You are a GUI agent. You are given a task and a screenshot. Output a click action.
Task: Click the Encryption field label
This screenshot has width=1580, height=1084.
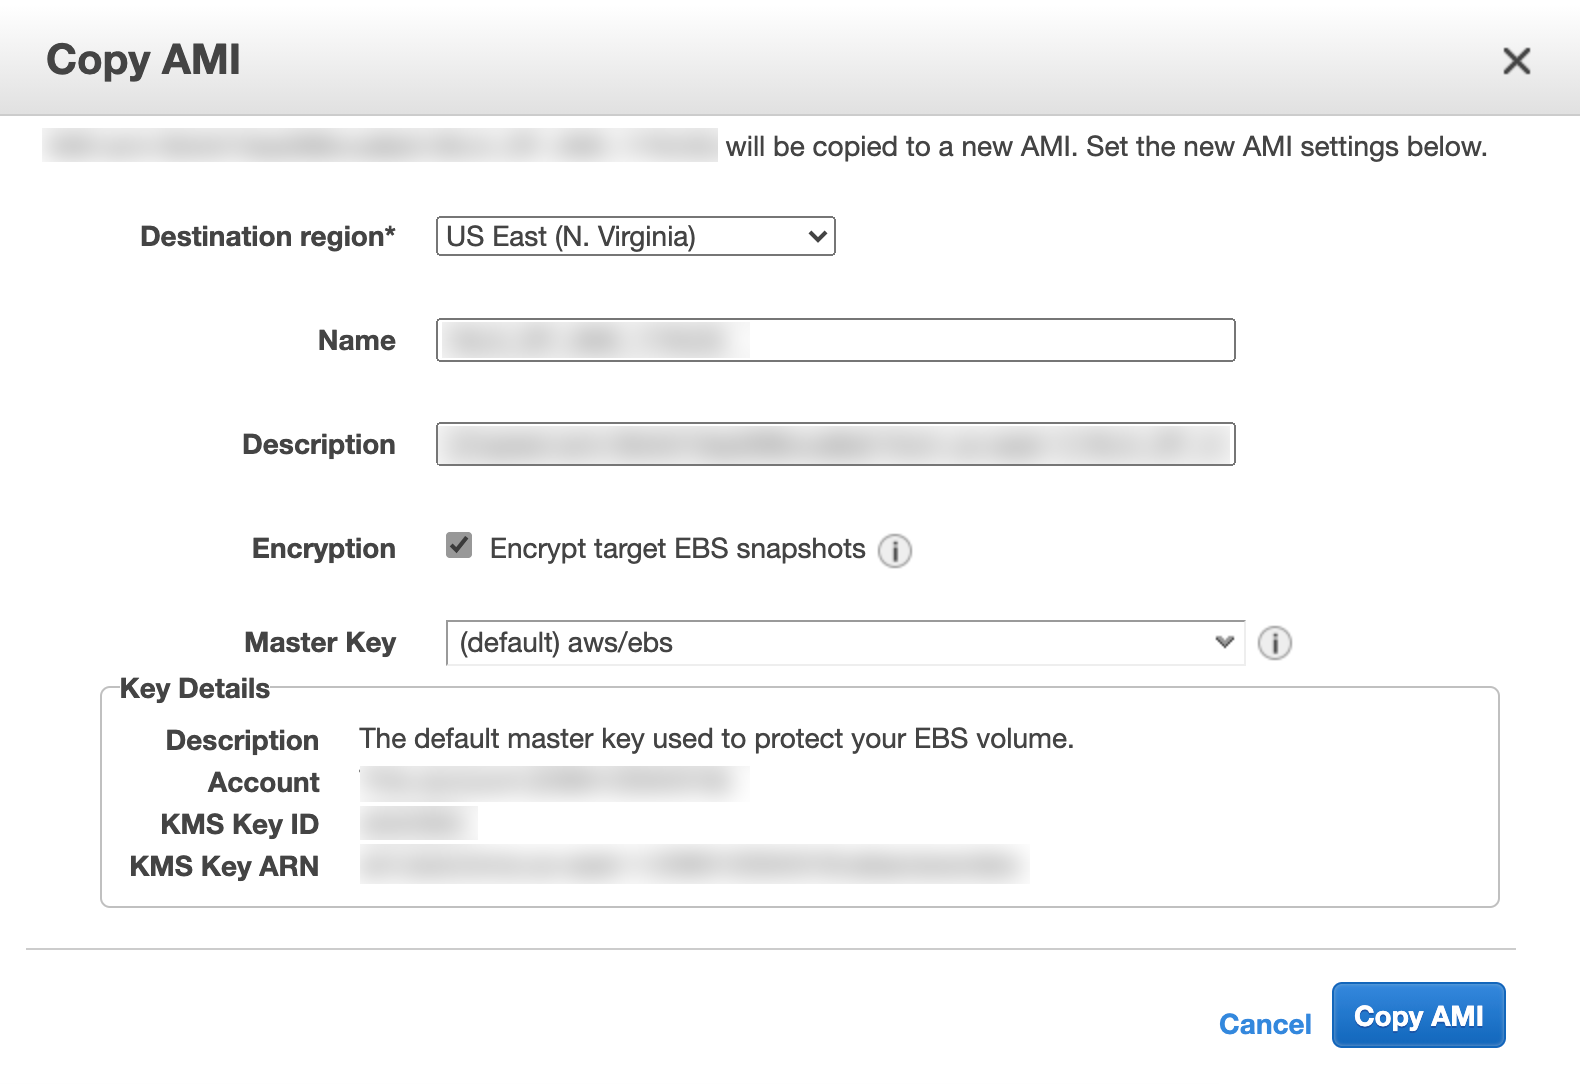[x=324, y=549]
